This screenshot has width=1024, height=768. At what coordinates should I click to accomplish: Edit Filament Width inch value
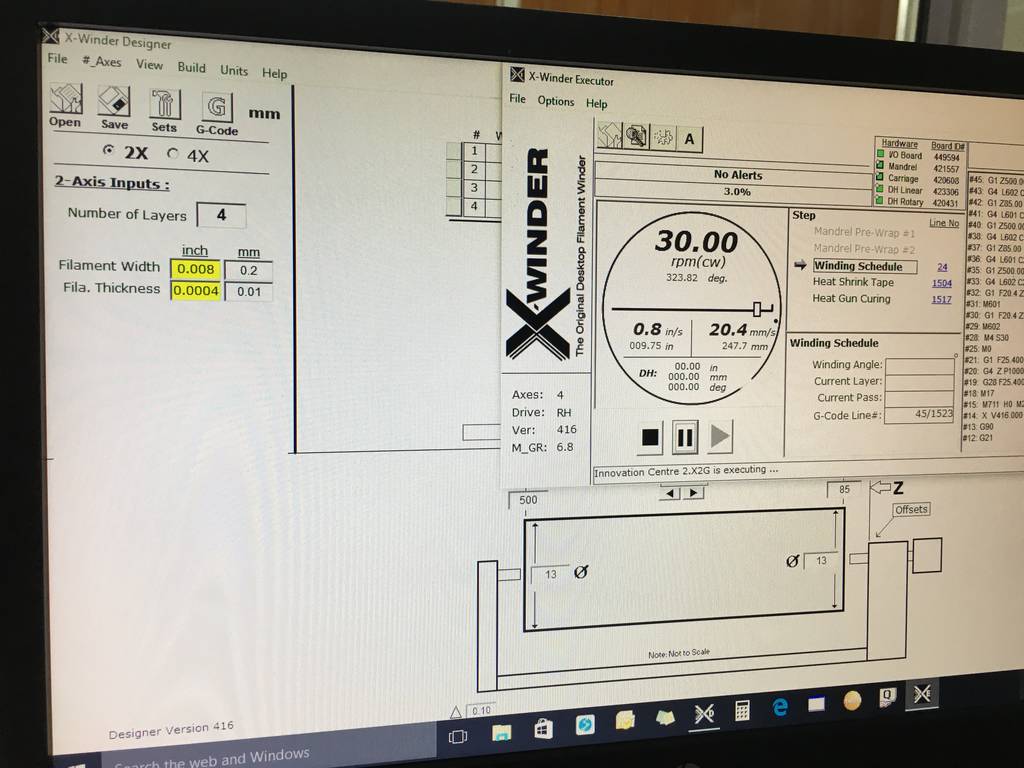pyautogui.click(x=195, y=269)
